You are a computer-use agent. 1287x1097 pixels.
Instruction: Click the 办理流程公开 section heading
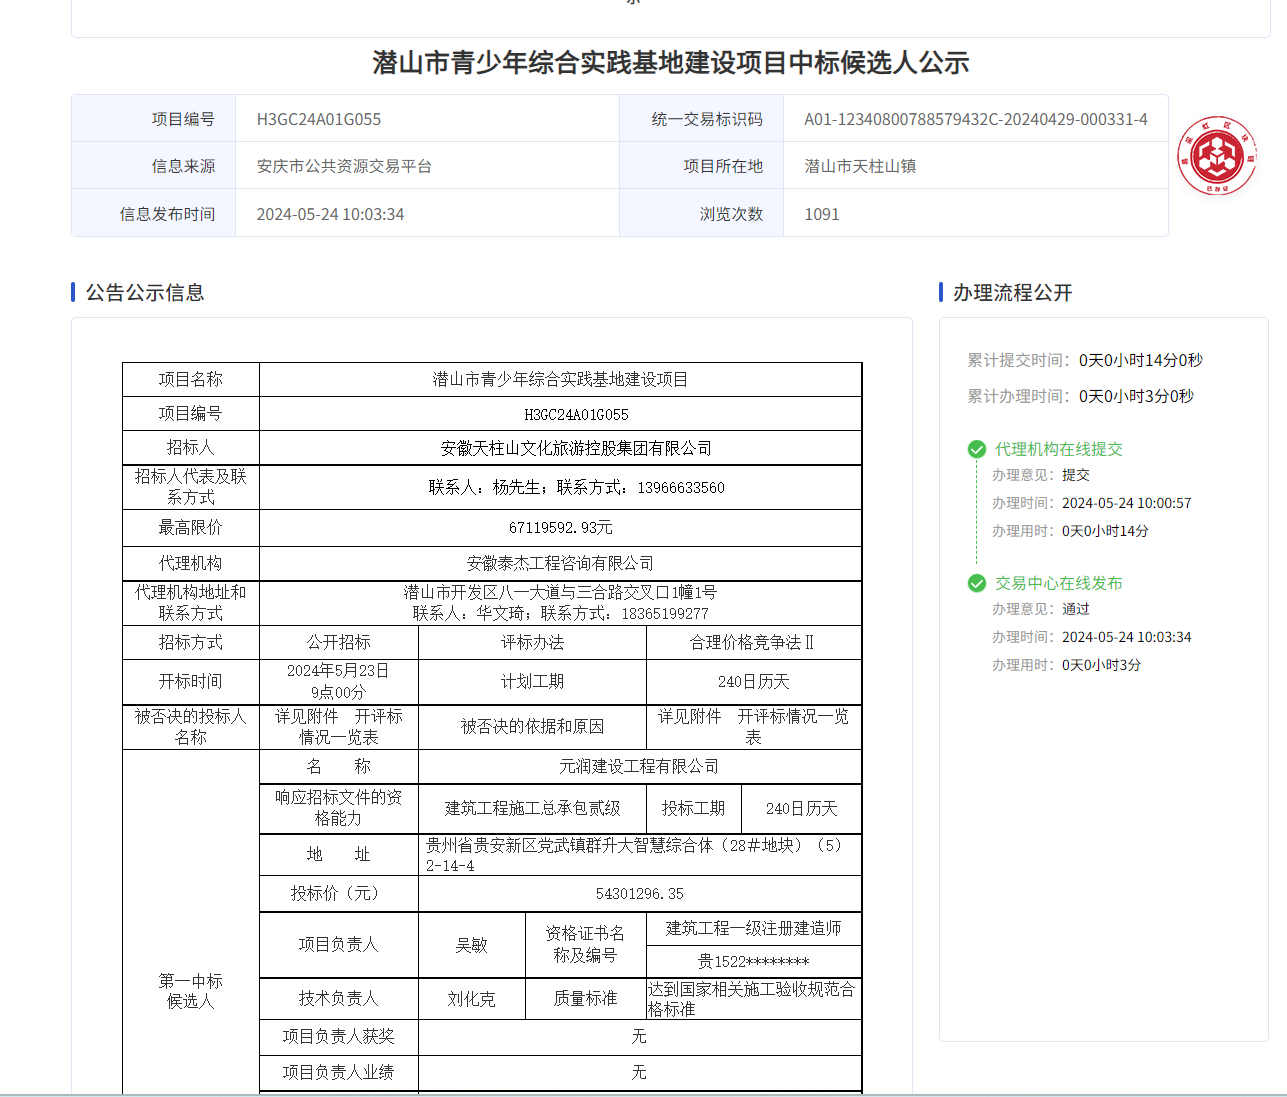tap(1012, 292)
